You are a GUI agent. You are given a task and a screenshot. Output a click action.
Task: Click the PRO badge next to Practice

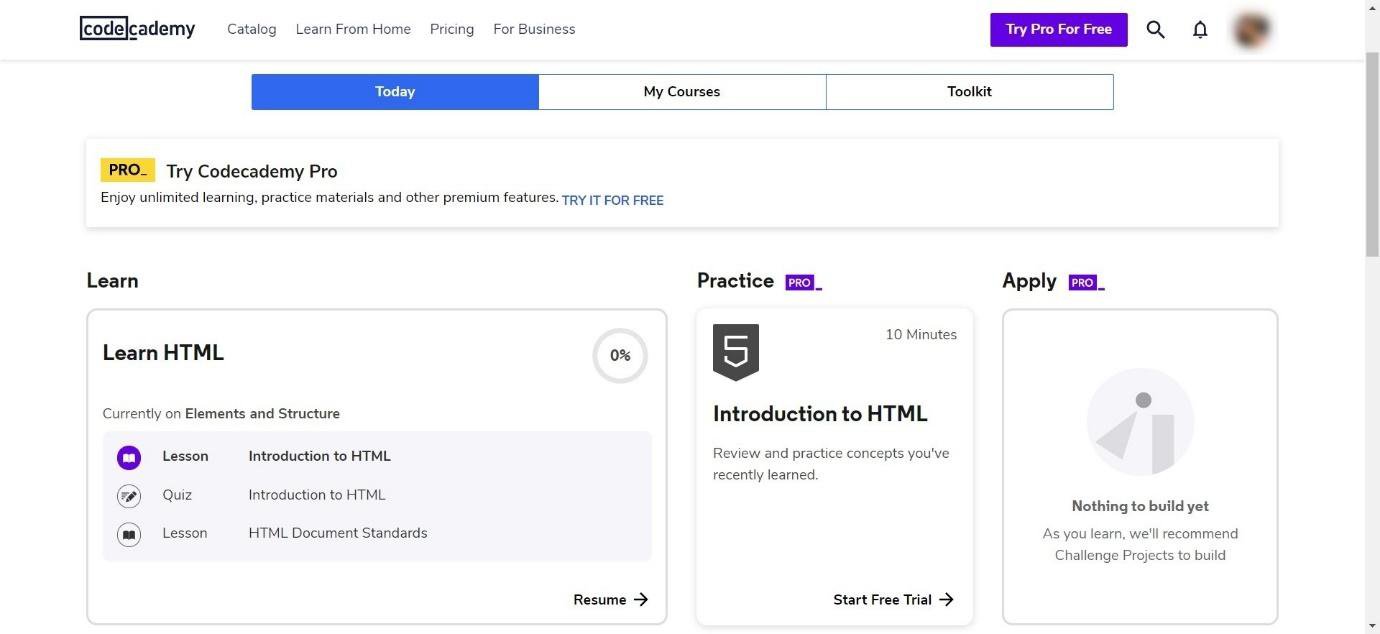pyautogui.click(x=803, y=282)
